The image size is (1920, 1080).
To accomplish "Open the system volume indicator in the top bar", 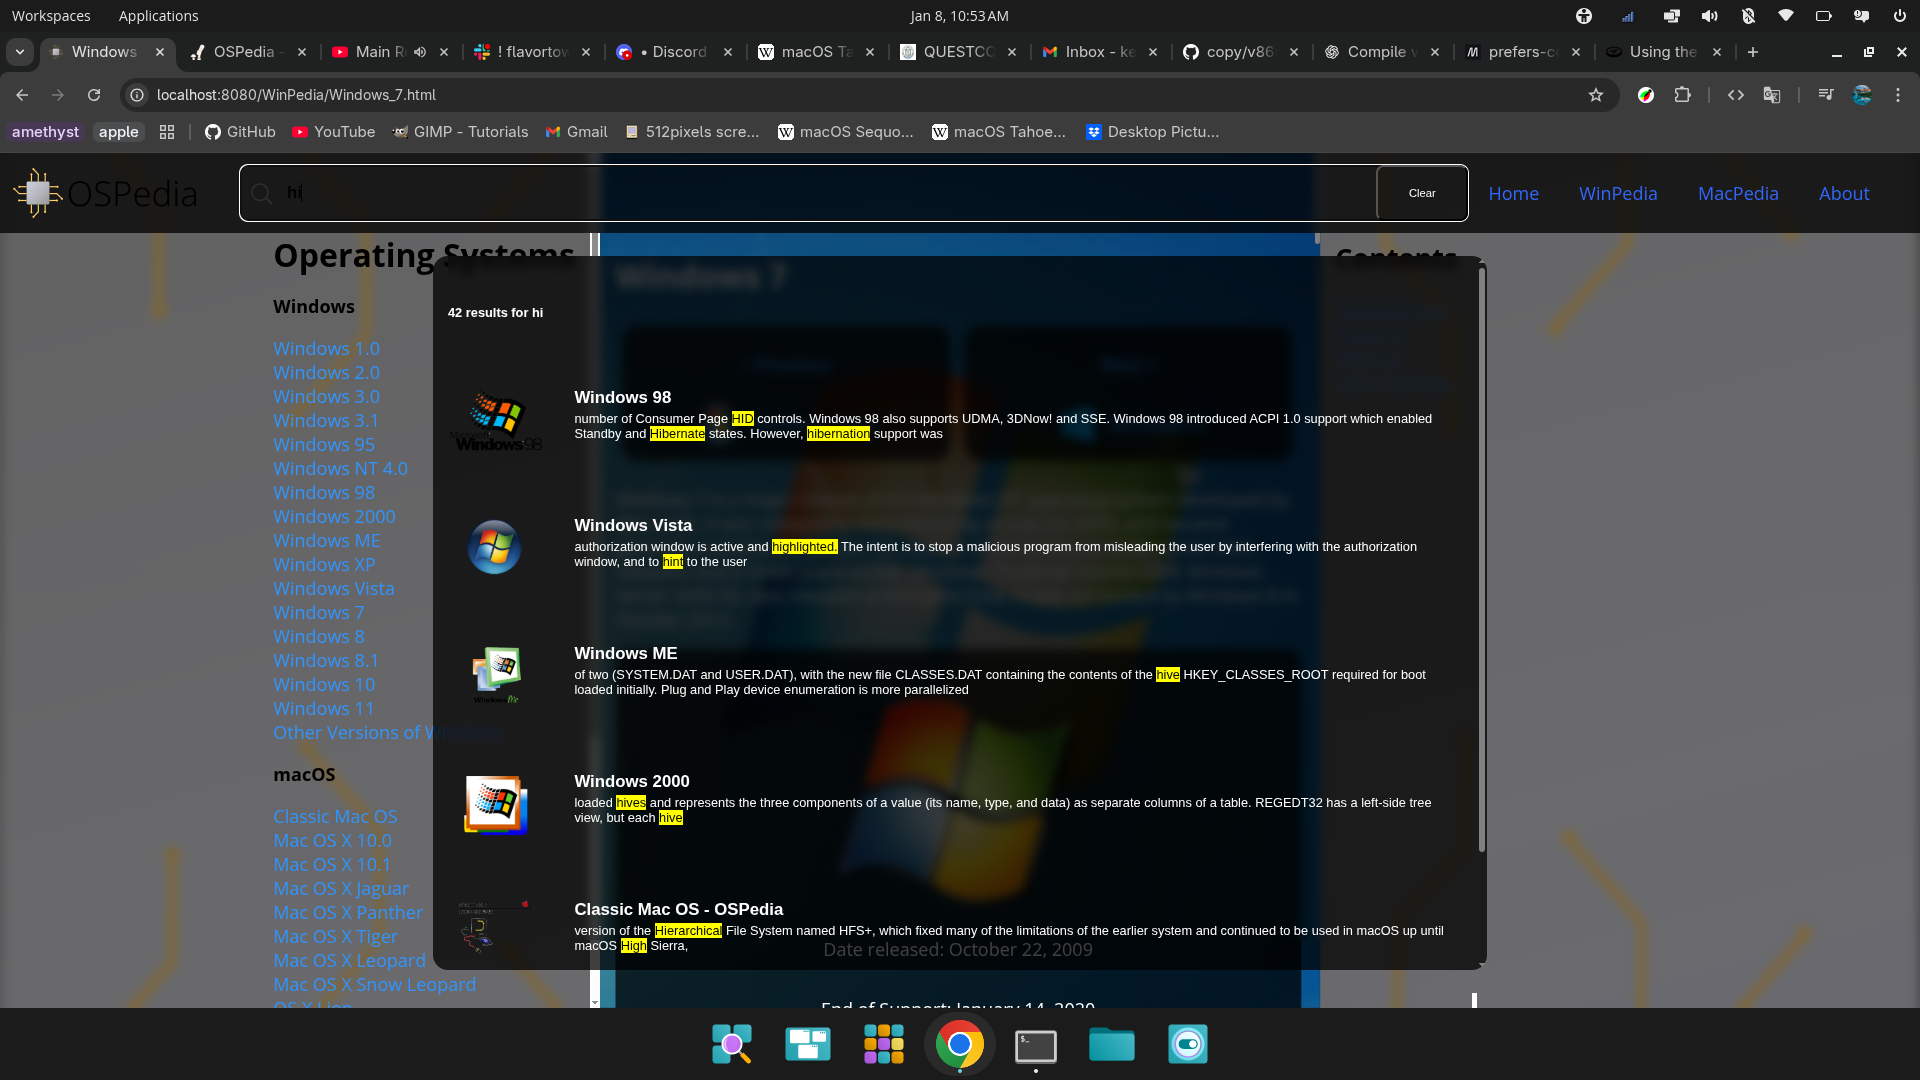I will (x=1710, y=16).
